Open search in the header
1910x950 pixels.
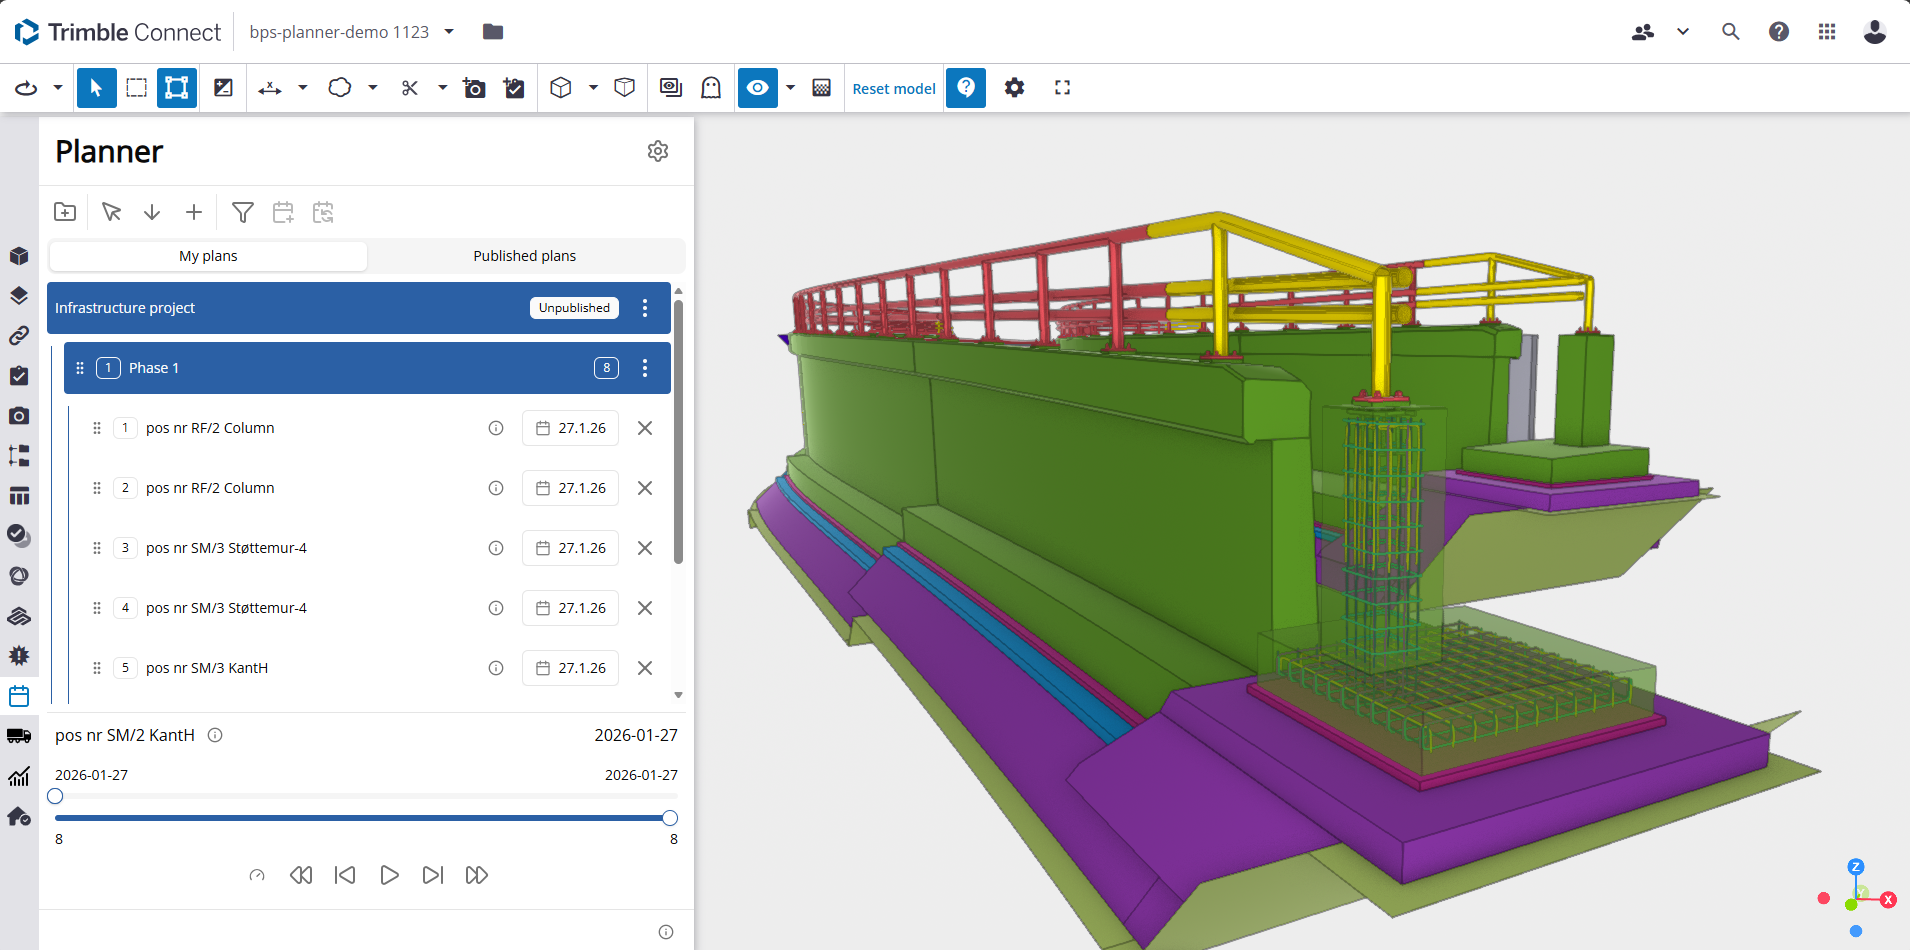[1730, 32]
